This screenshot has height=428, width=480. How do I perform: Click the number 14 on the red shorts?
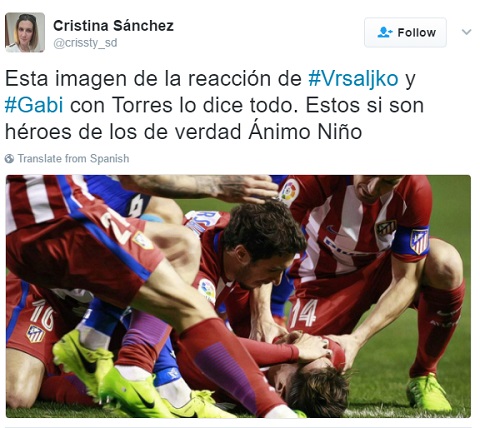tap(303, 313)
